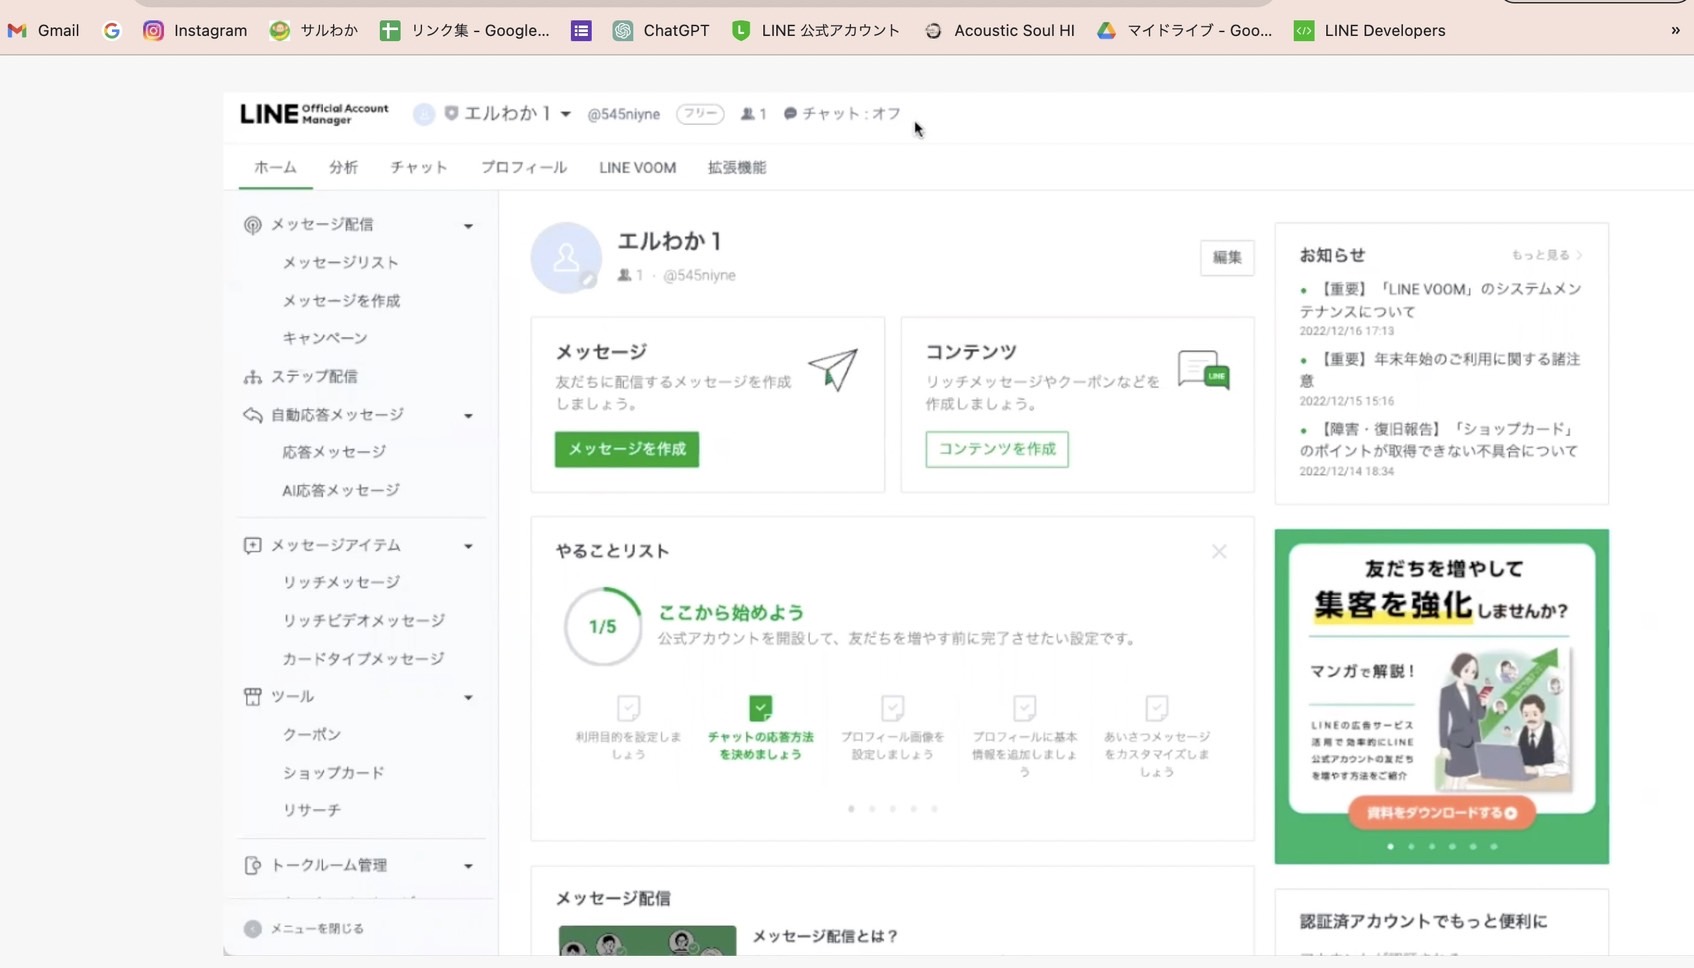Check プロフィール画像を設定しましょう task
This screenshot has width=1694, height=968.
coord(893,708)
